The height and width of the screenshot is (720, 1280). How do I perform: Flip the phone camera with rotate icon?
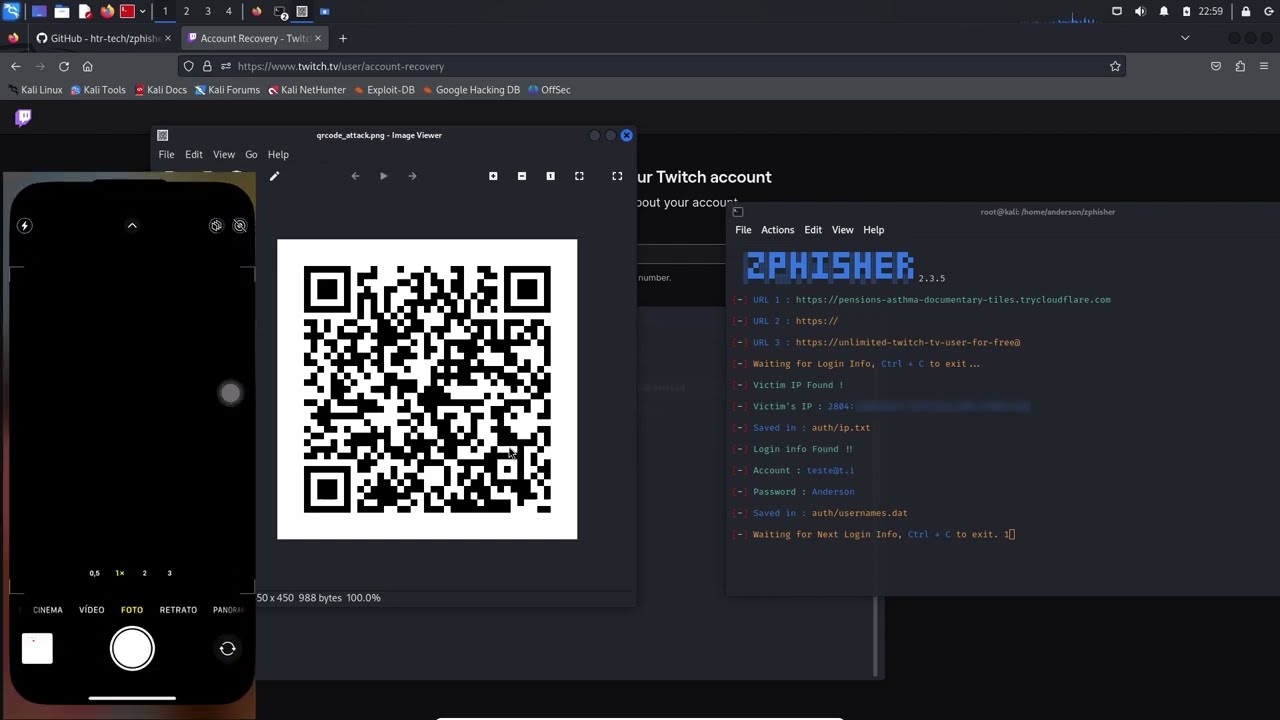(x=227, y=649)
